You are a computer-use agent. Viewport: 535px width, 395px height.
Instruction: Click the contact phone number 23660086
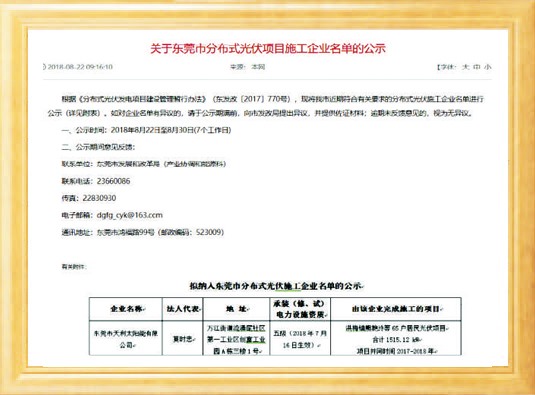coord(113,181)
